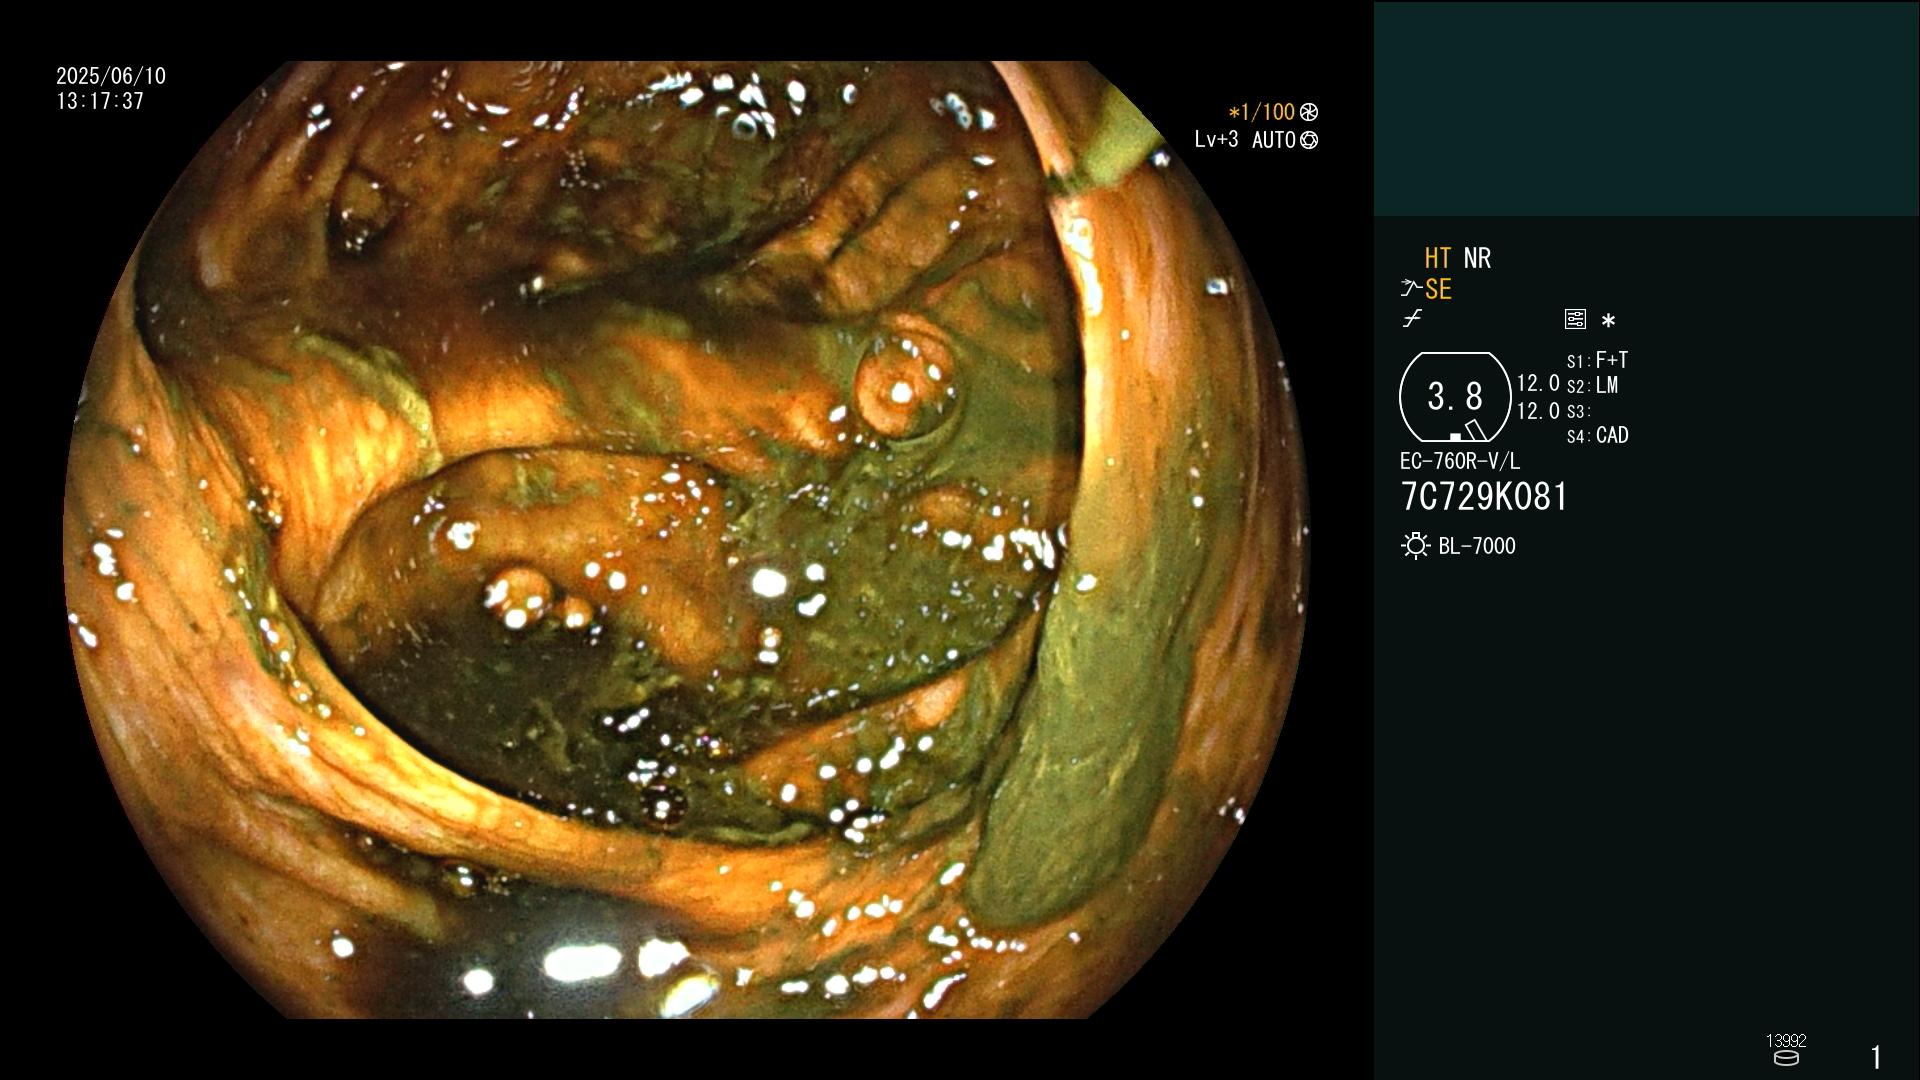
Task: Click the AUTO exposure mode text
Action: 1273,140
